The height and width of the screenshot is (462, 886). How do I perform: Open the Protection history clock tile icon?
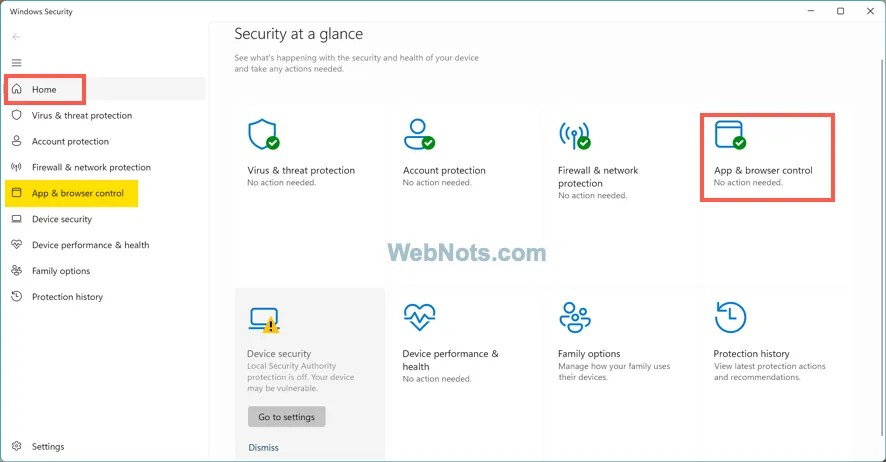click(730, 317)
